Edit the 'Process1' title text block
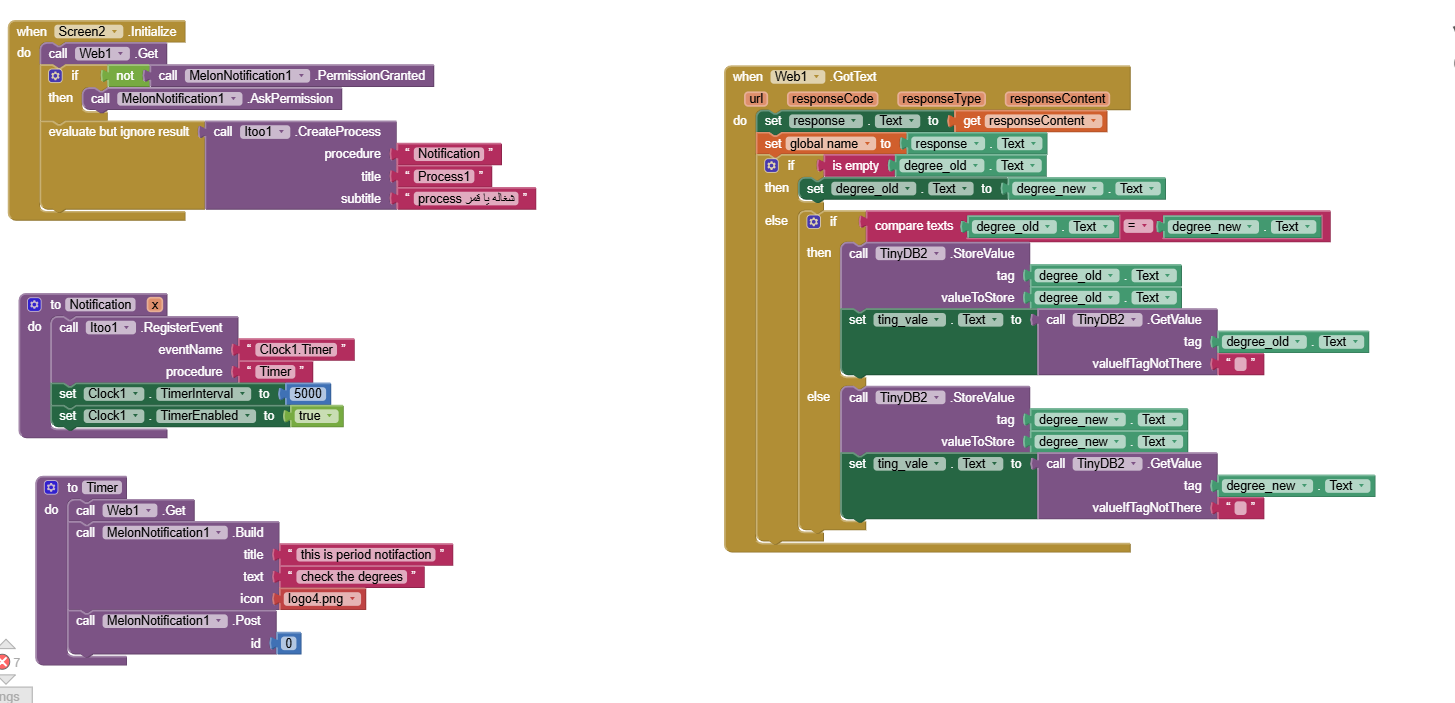The width and height of the screenshot is (1455, 703). coord(444,176)
